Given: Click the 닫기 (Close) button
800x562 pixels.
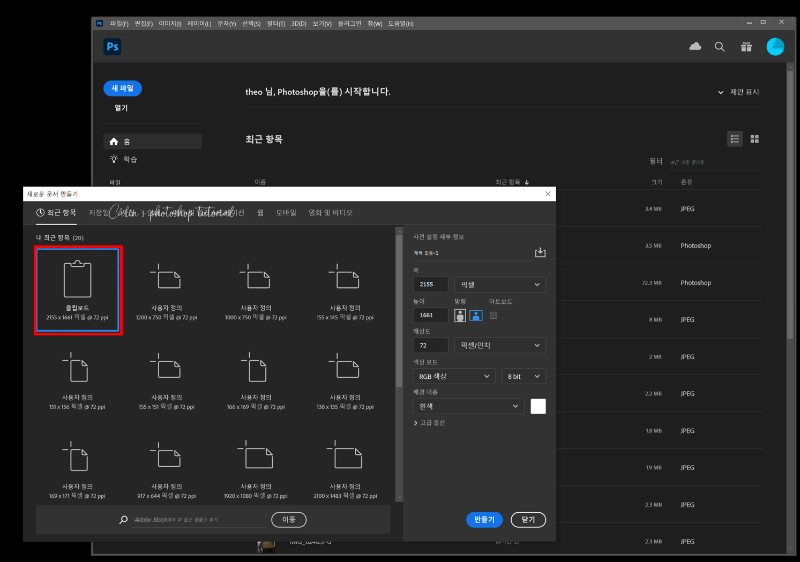Looking at the screenshot, I should [528, 520].
